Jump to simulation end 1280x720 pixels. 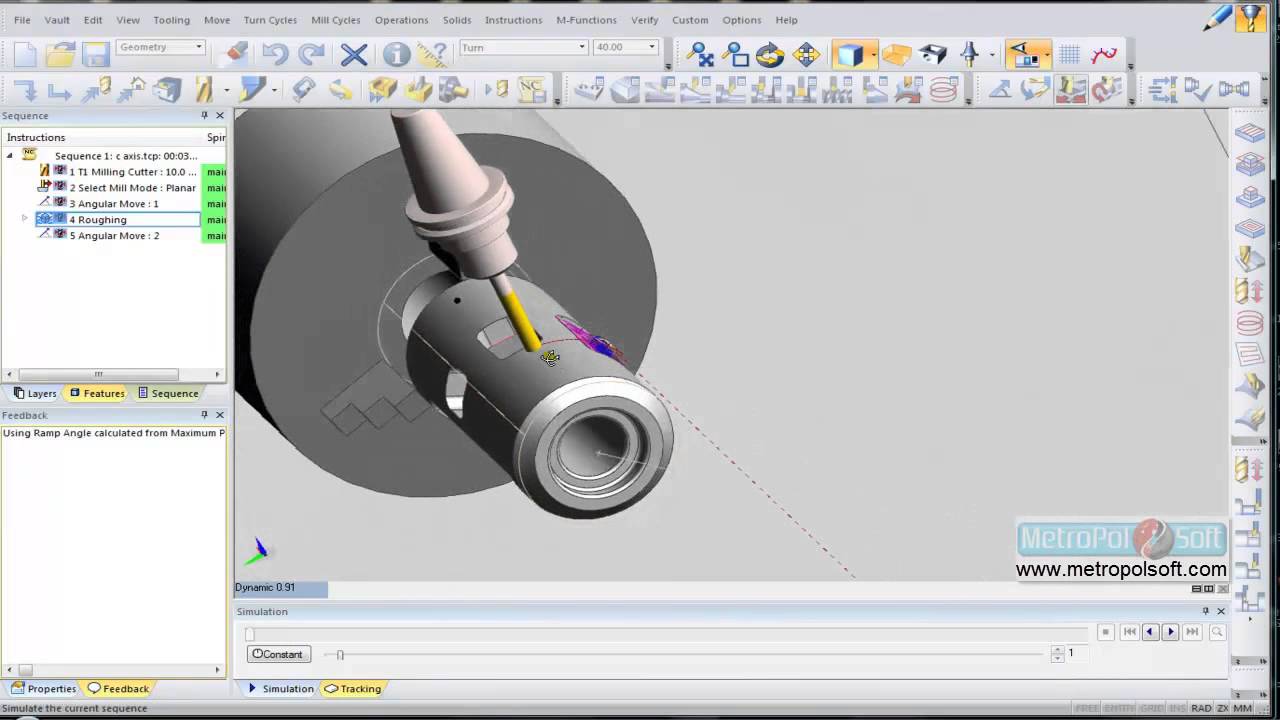(1192, 632)
